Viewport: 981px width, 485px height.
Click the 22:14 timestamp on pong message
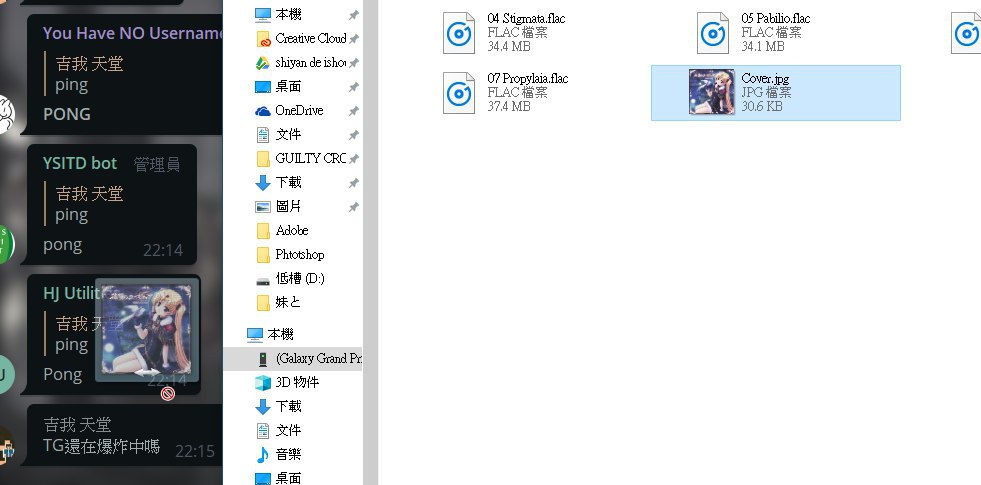click(x=163, y=250)
